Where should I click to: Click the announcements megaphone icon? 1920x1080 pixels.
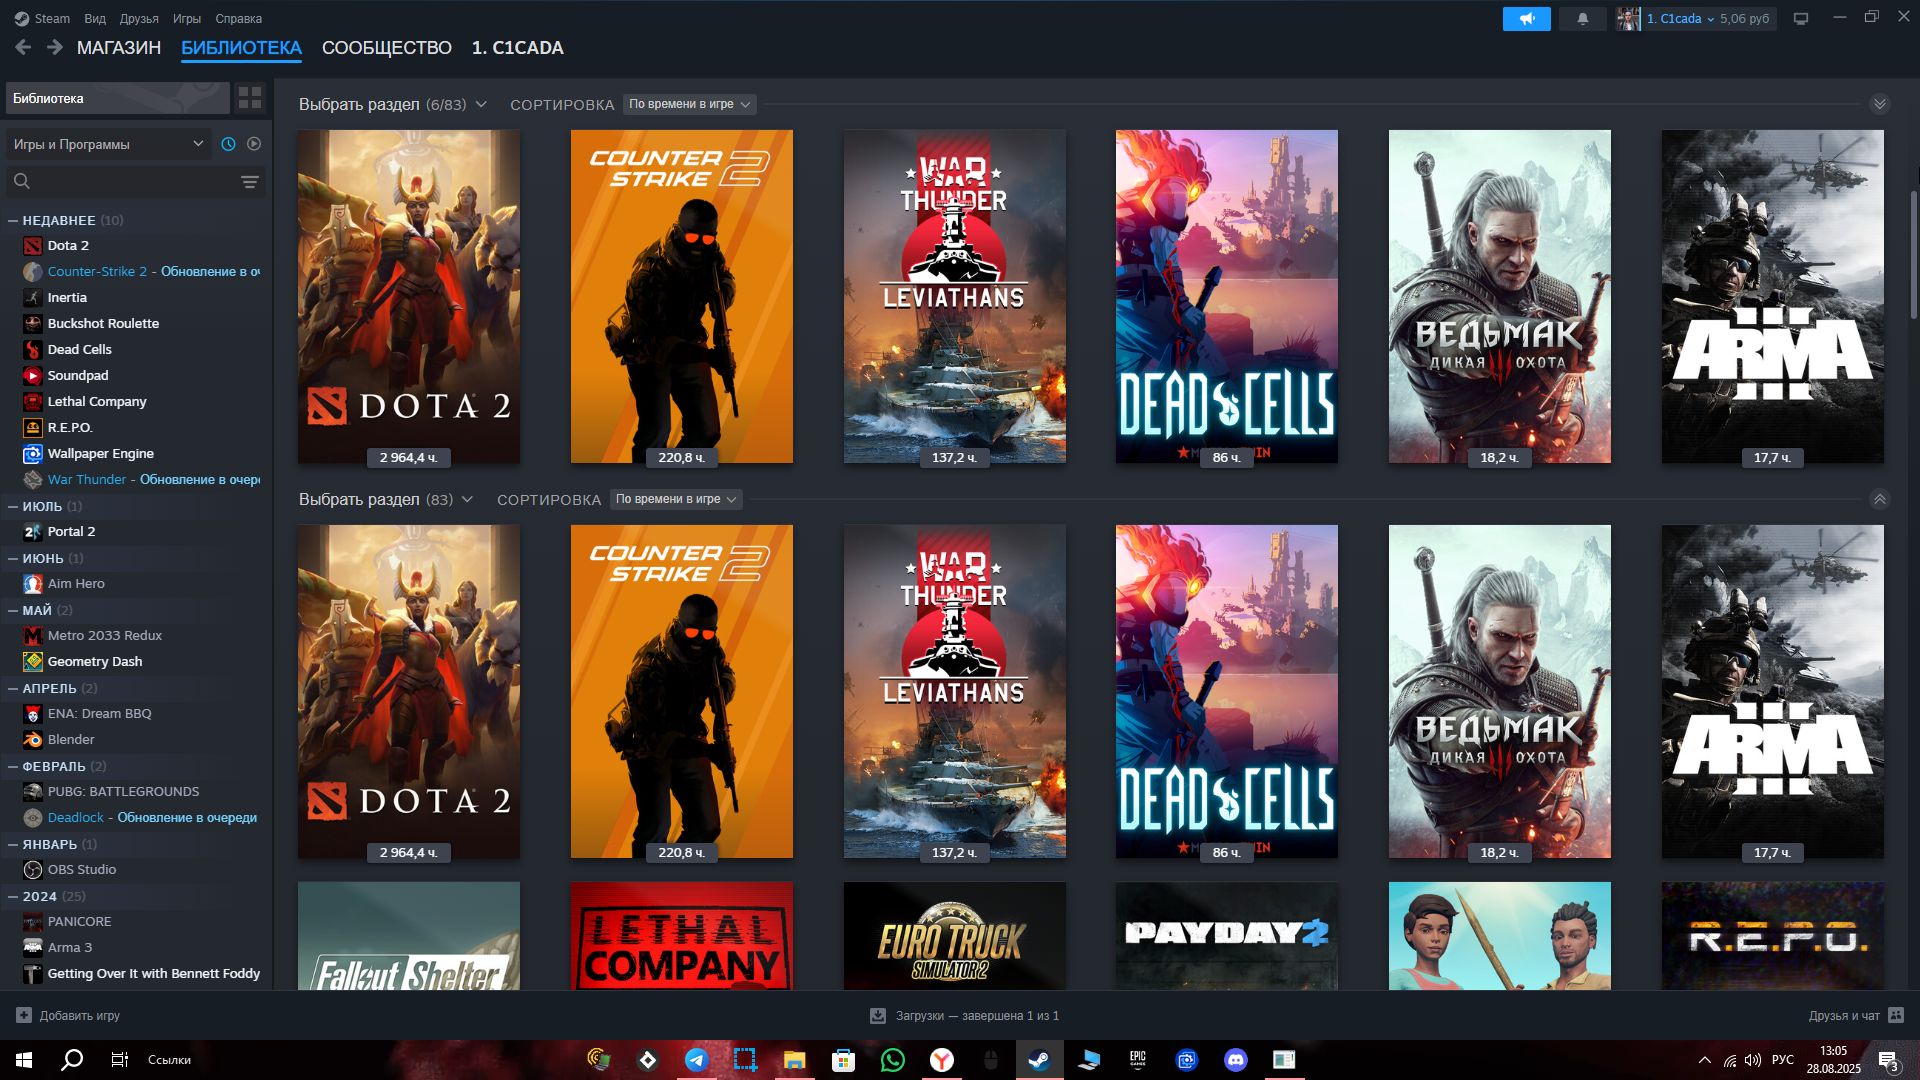[x=1526, y=19]
